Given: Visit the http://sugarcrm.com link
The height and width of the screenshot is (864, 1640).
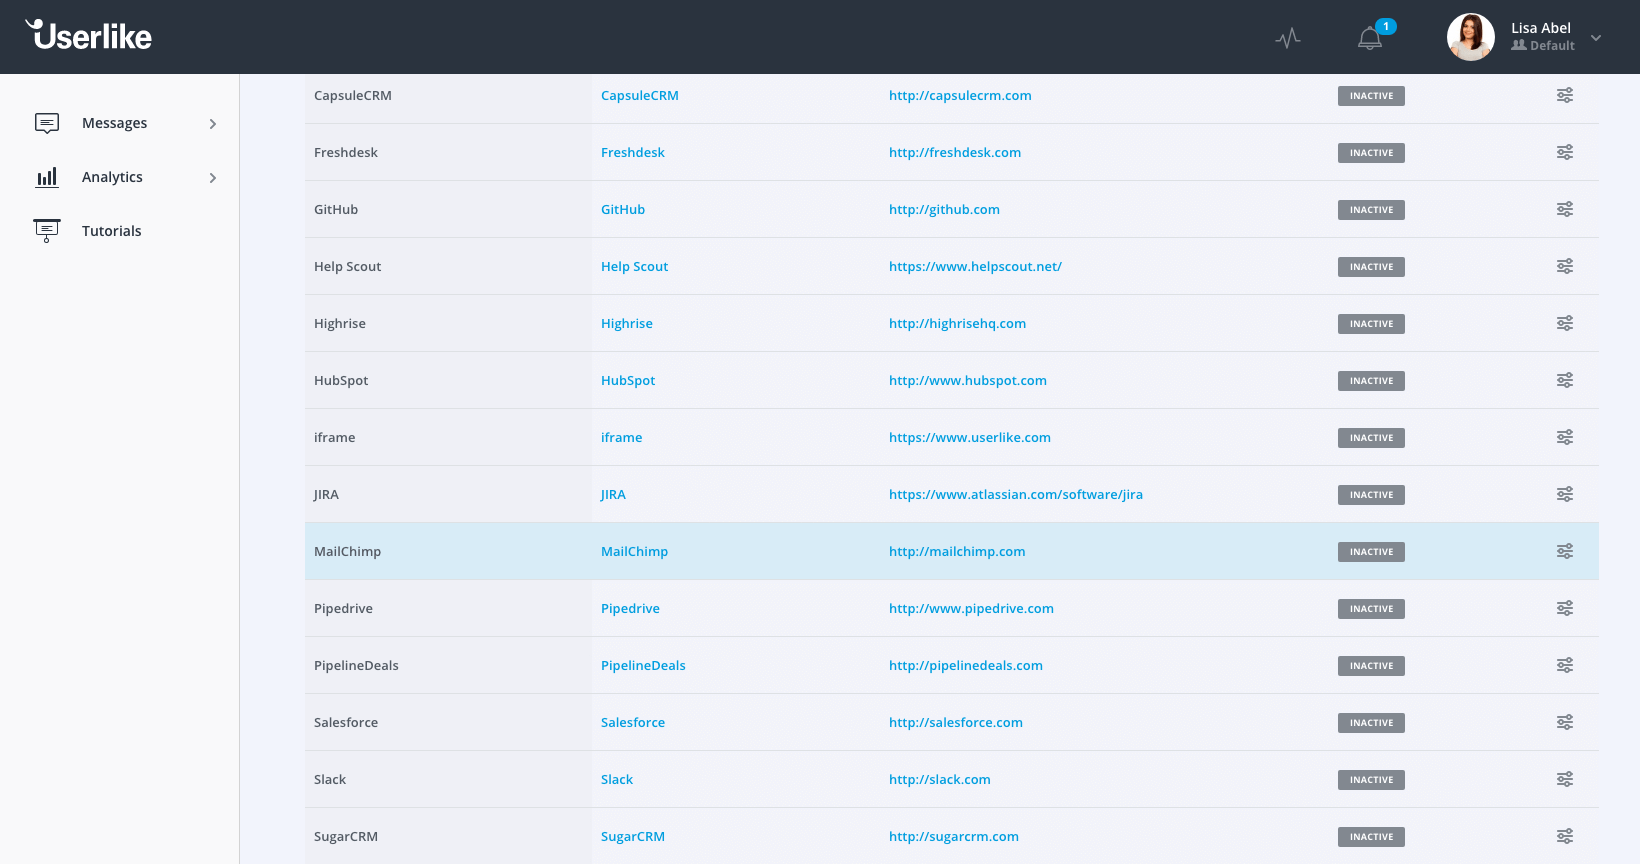Looking at the screenshot, I should pyautogui.click(x=953, y=837).
